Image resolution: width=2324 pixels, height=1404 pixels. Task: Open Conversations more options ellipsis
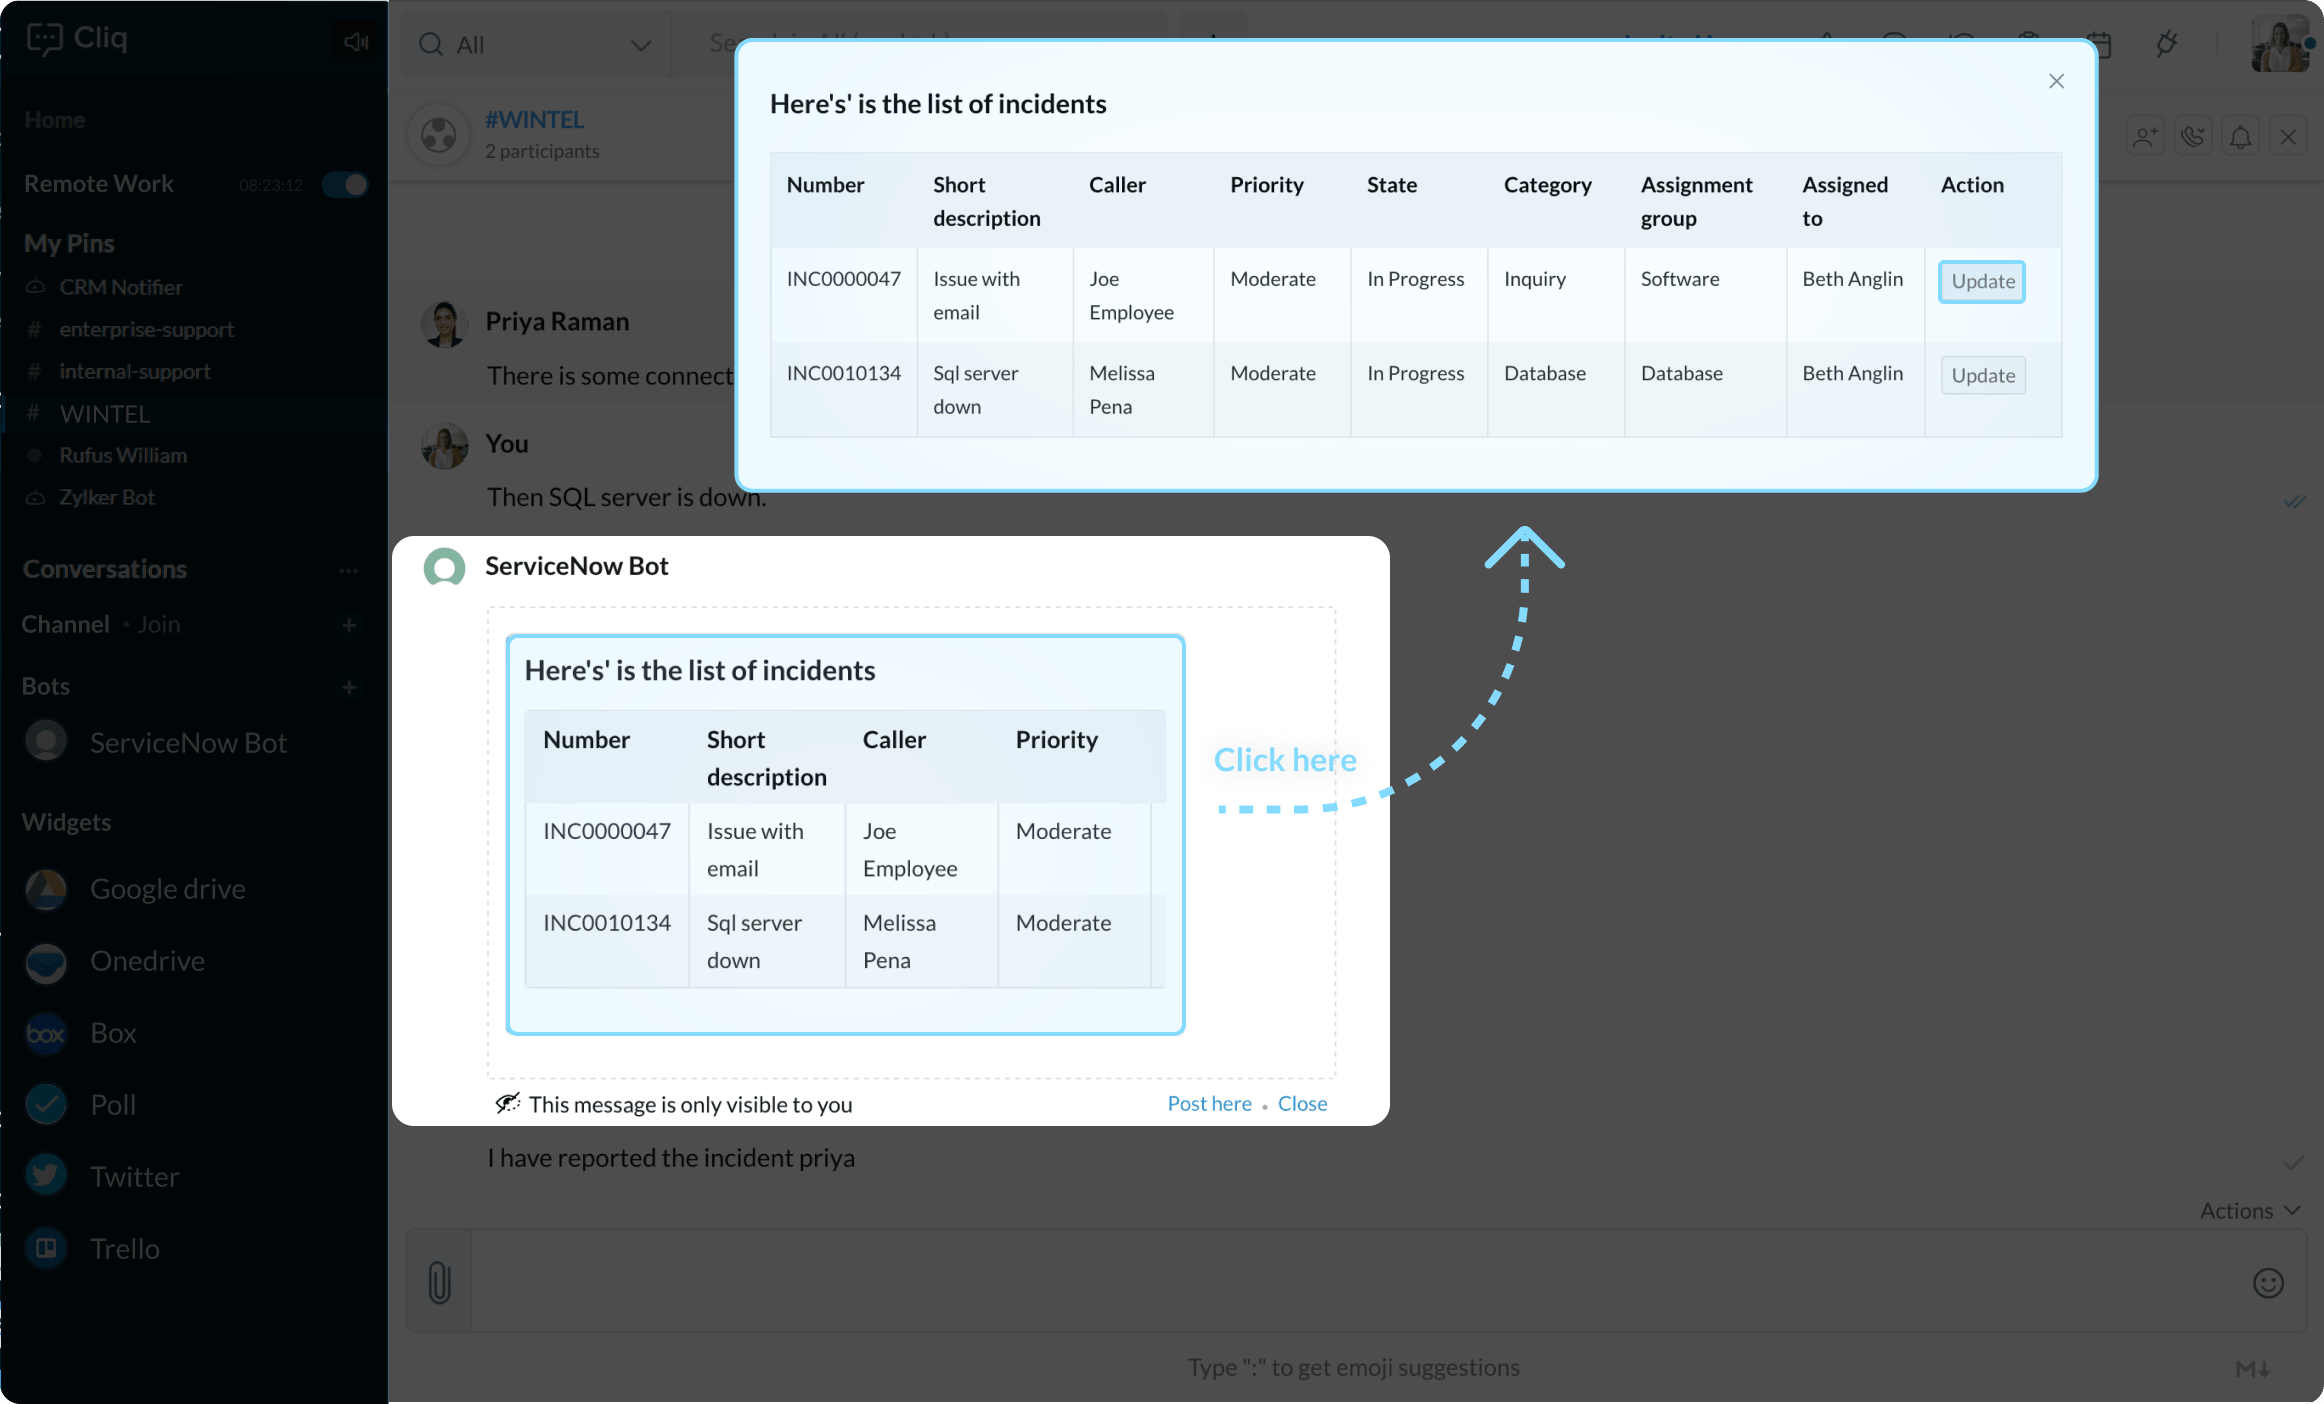click(348, 570)
